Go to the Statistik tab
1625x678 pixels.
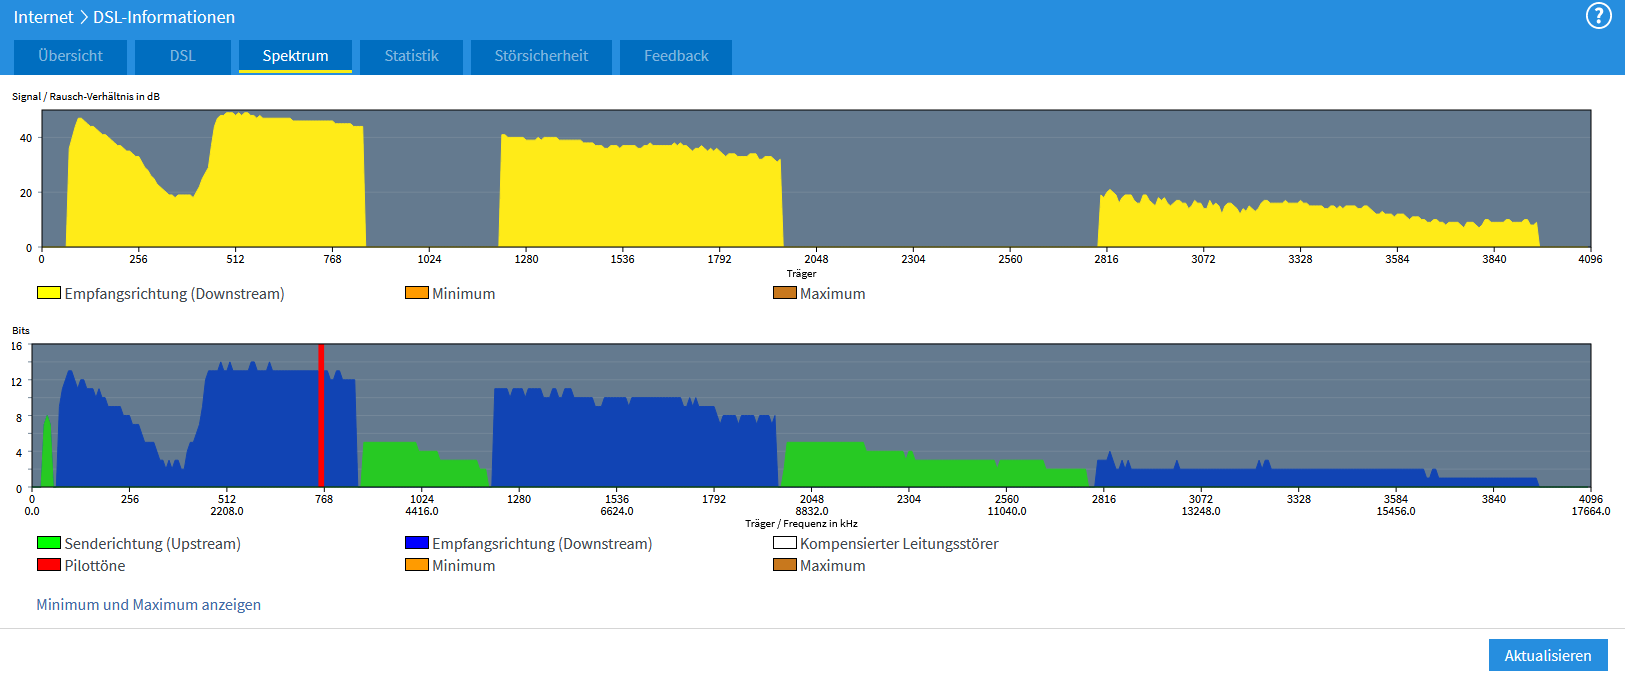pyautogui.click(x=411, y=56)
